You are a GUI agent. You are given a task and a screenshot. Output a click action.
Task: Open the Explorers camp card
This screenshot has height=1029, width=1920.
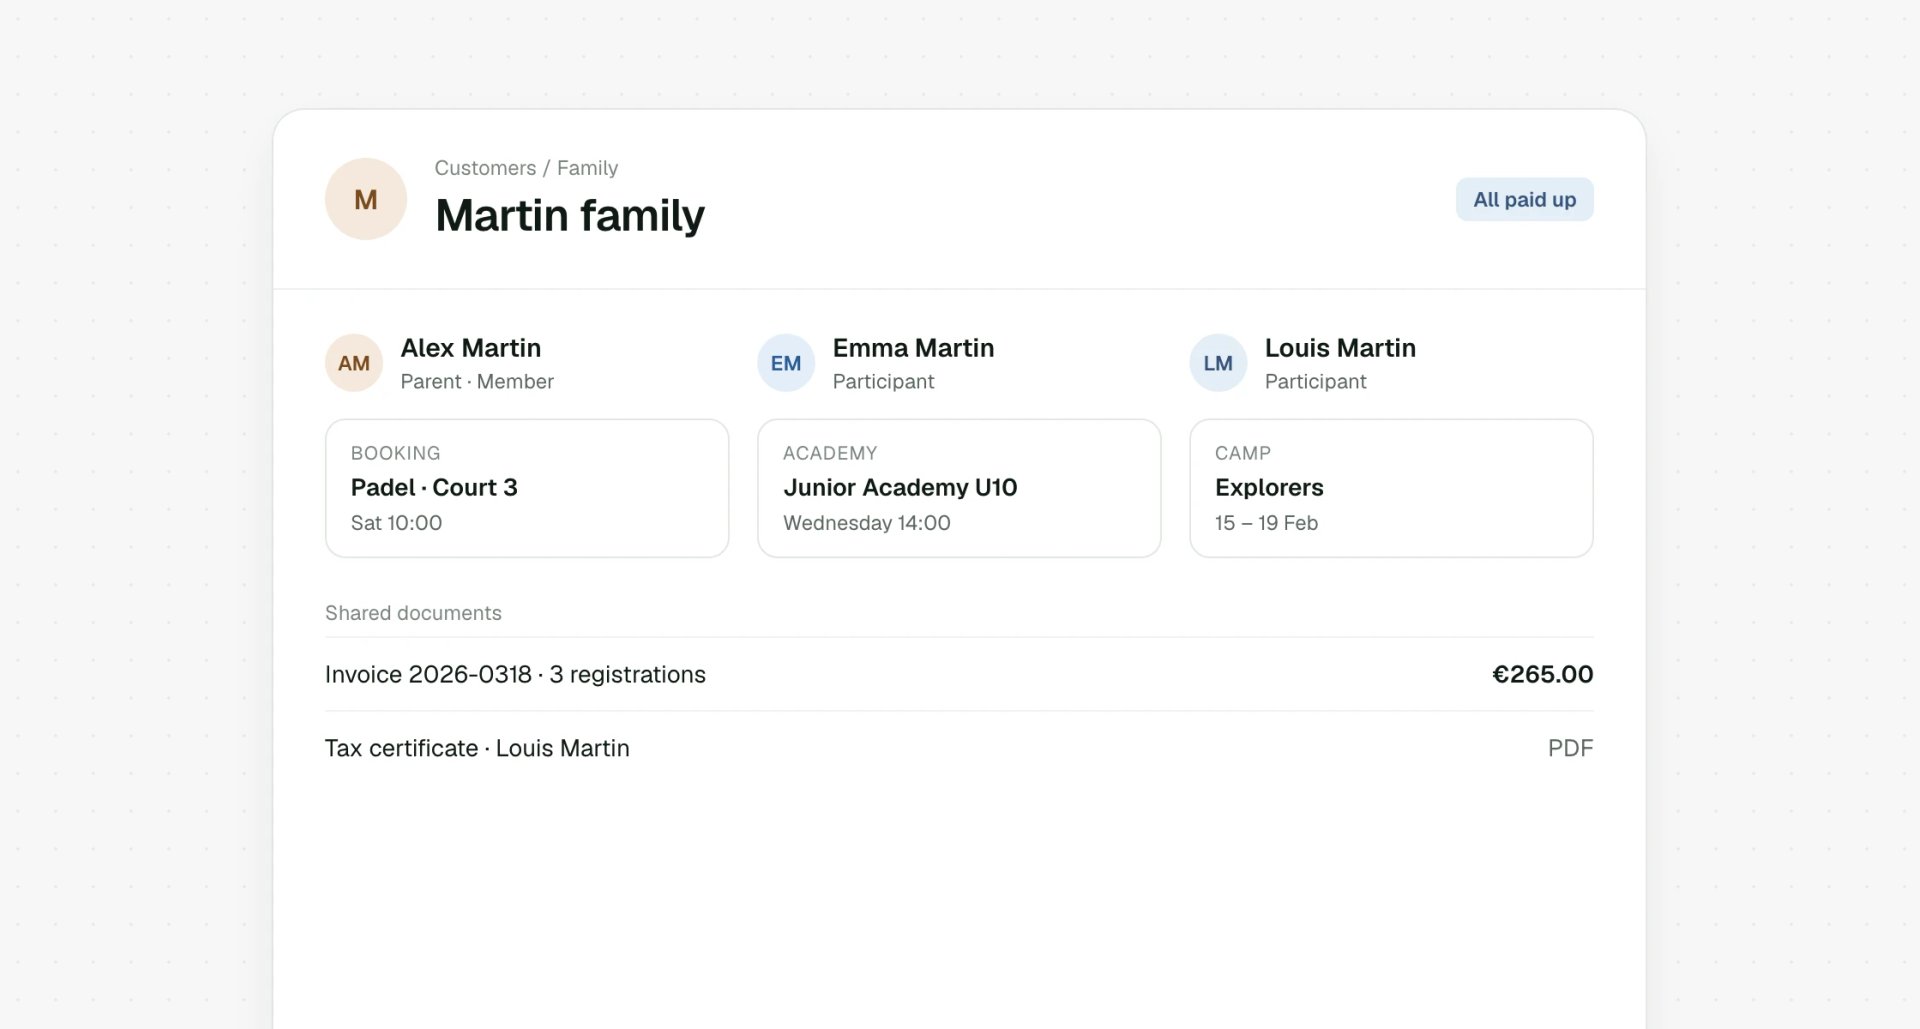pyautogui.click(x=1391, y=488)
